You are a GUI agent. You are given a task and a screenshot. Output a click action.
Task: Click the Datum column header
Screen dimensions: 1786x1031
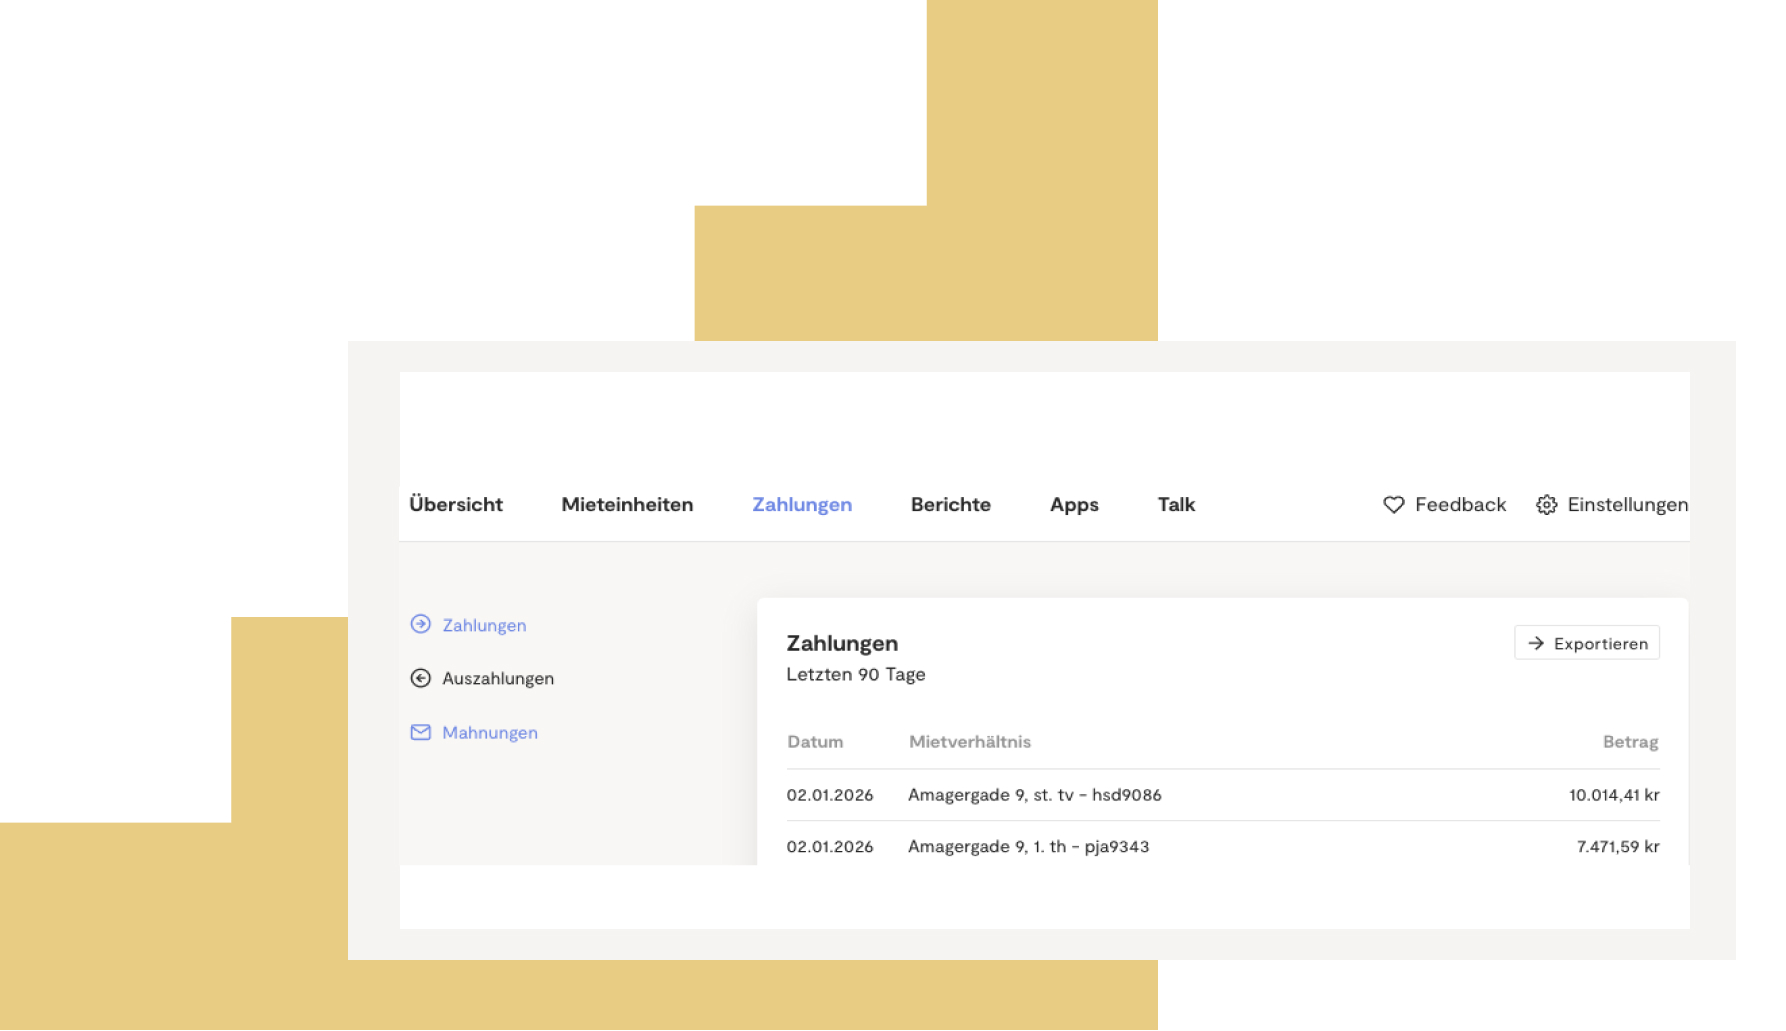[x=815, y=742]
